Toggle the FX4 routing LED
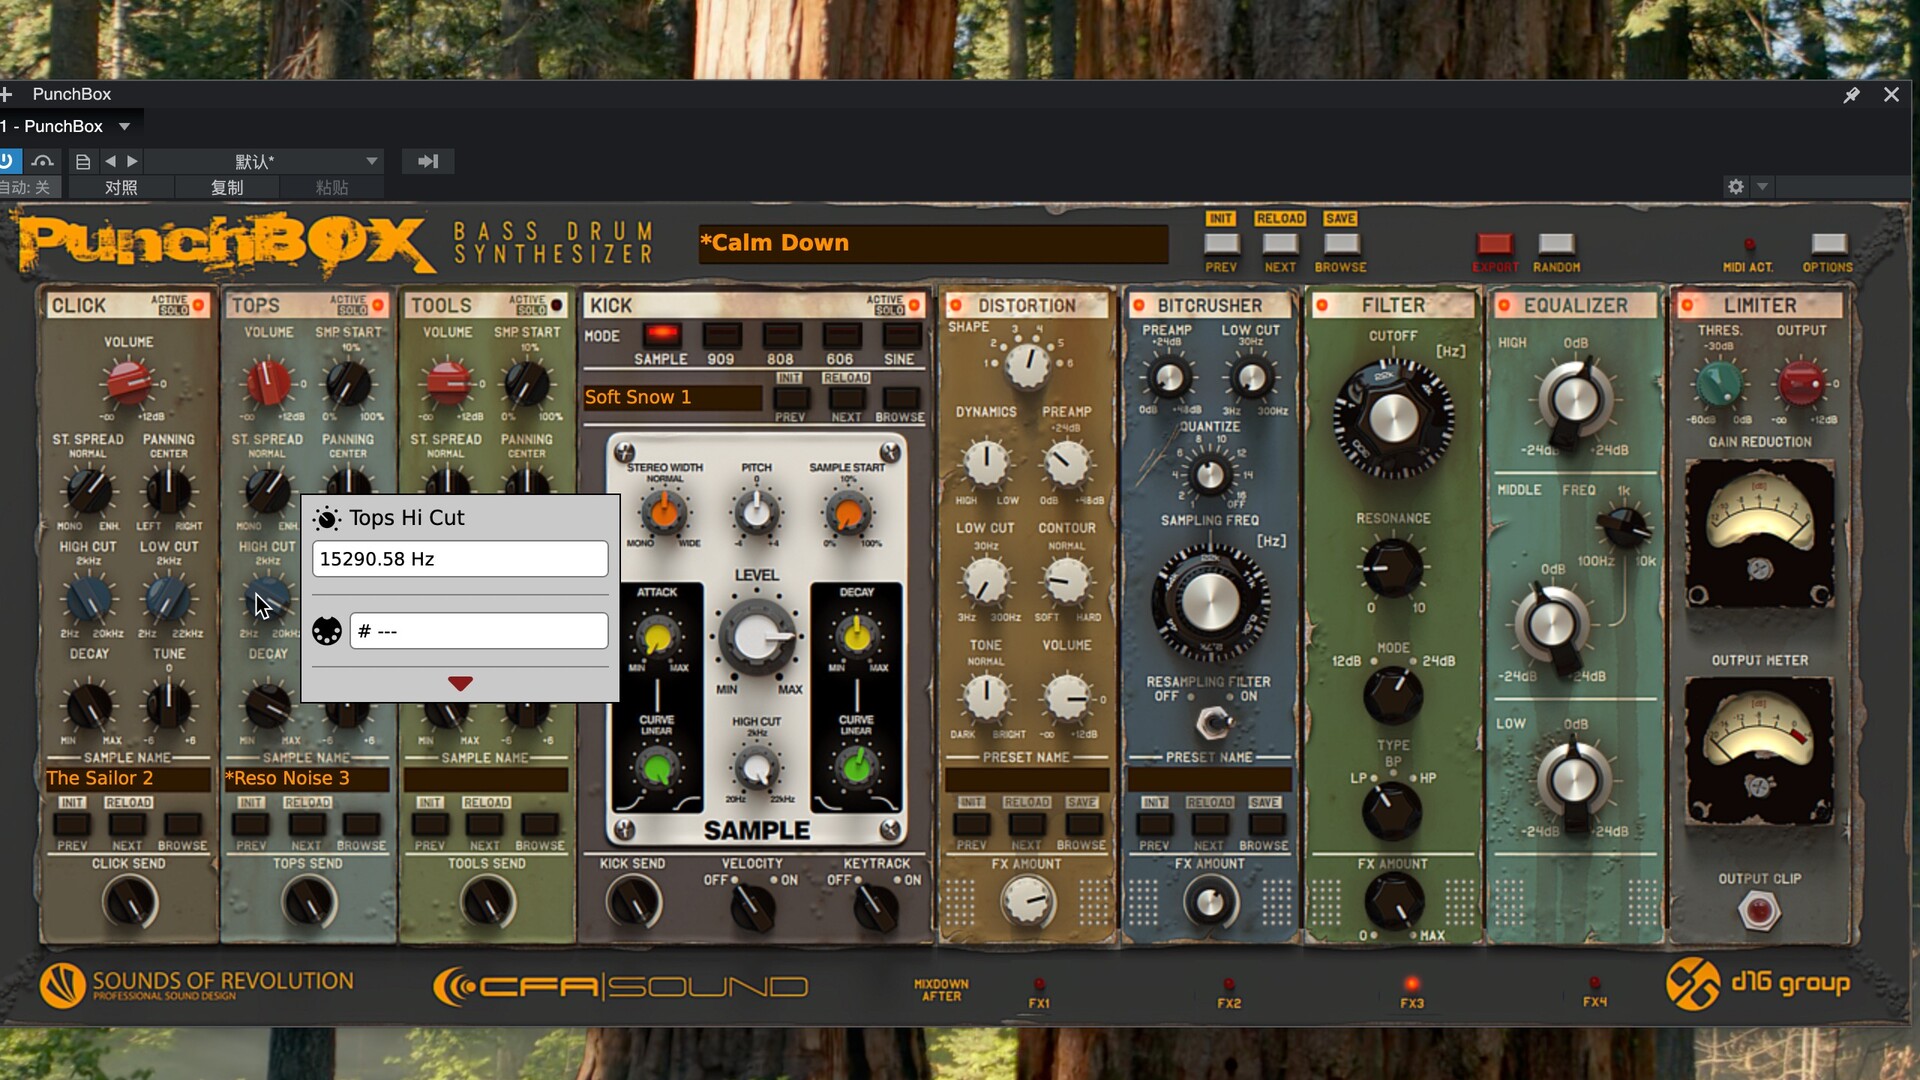 (1595, 985)
